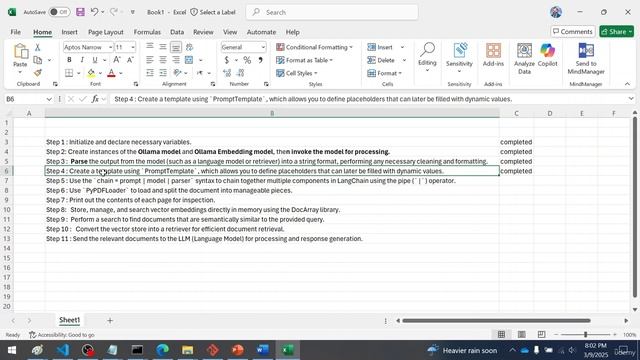This screenshot has width=640, height=360.
Task: Open the Automate tab
Action: [261, 32]
